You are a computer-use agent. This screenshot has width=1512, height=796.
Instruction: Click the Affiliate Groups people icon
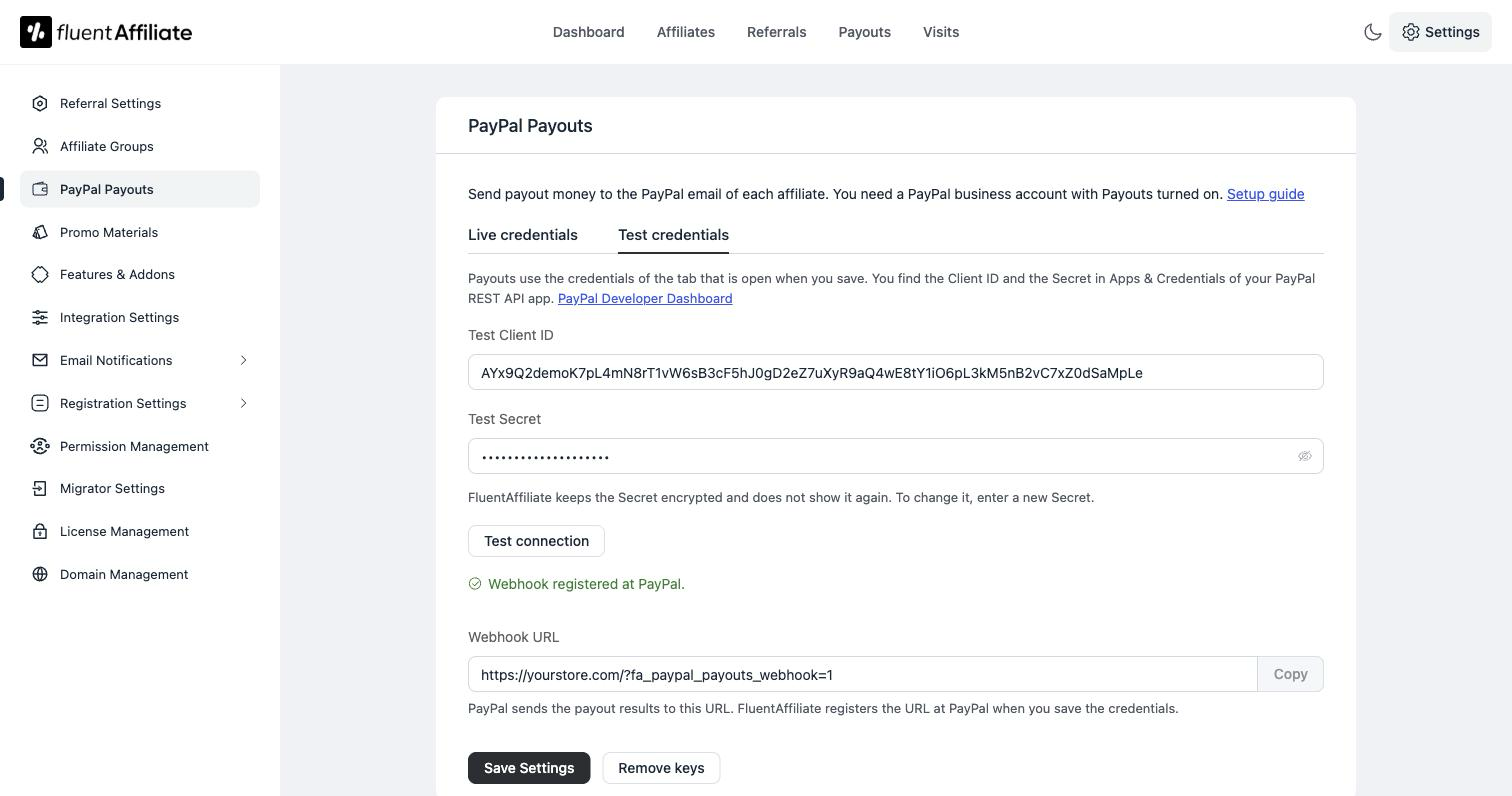[x=40, y=146]
